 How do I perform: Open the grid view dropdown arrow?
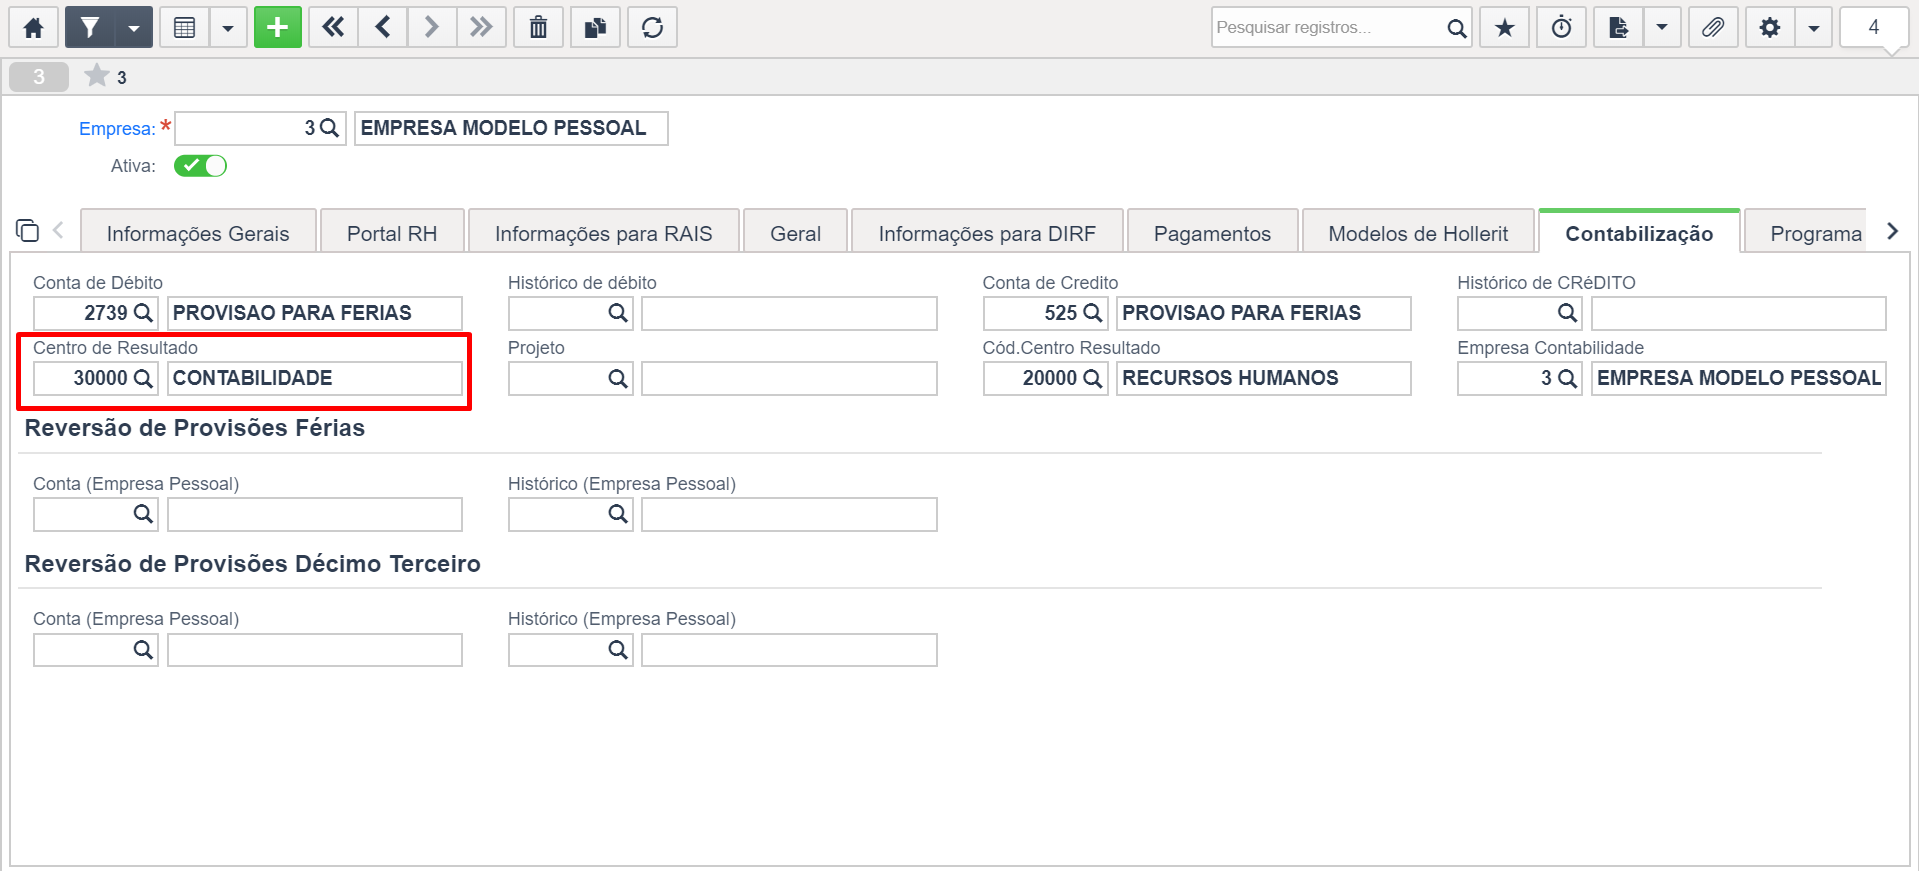[228, 27]
